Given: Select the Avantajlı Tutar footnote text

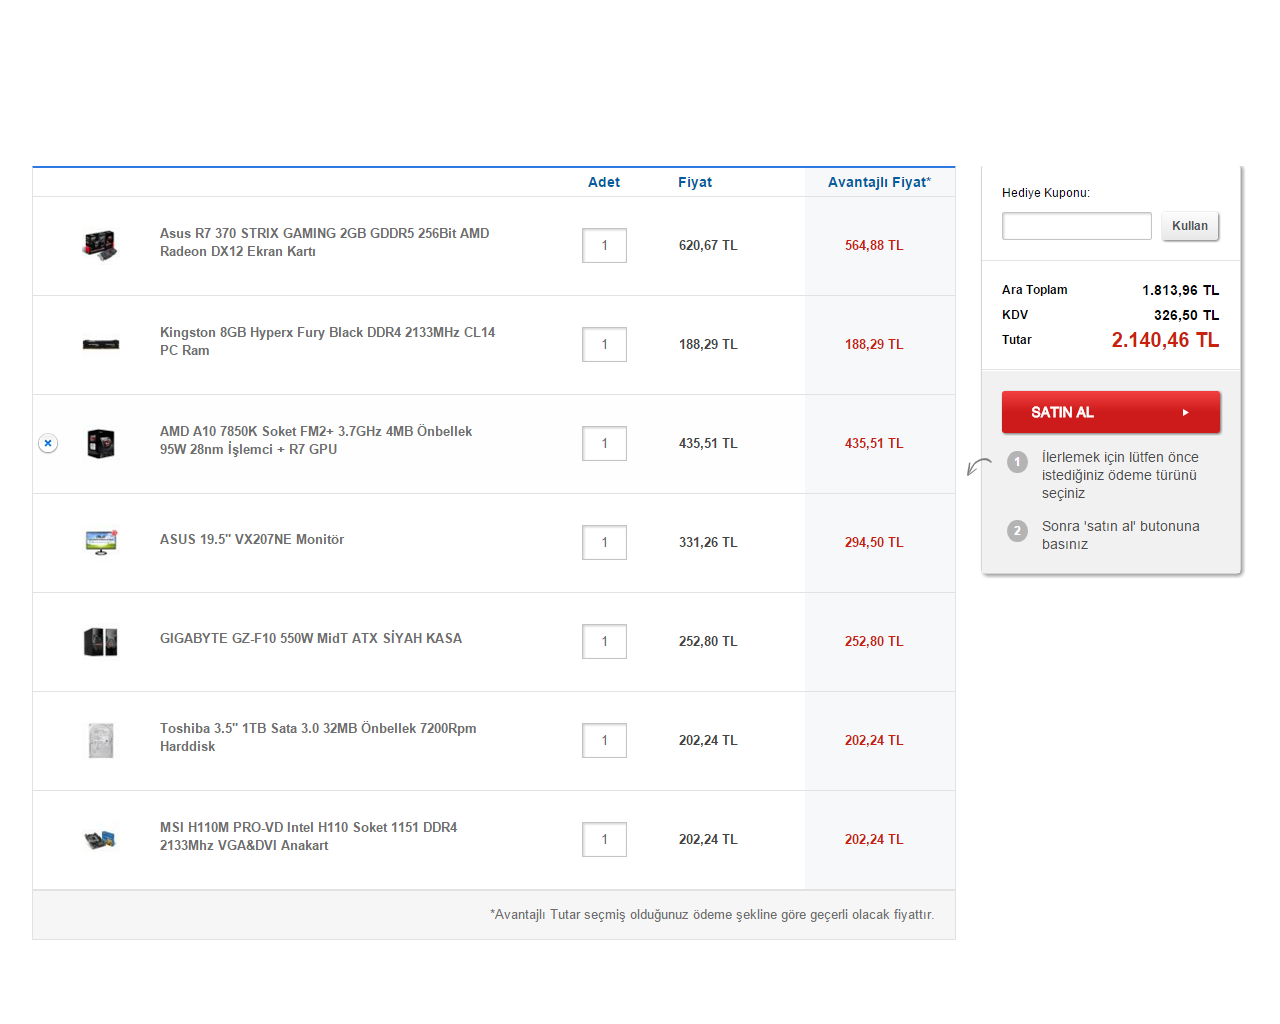Looking at the screenshot, I should pyautogui.click(x=712, y=915).
